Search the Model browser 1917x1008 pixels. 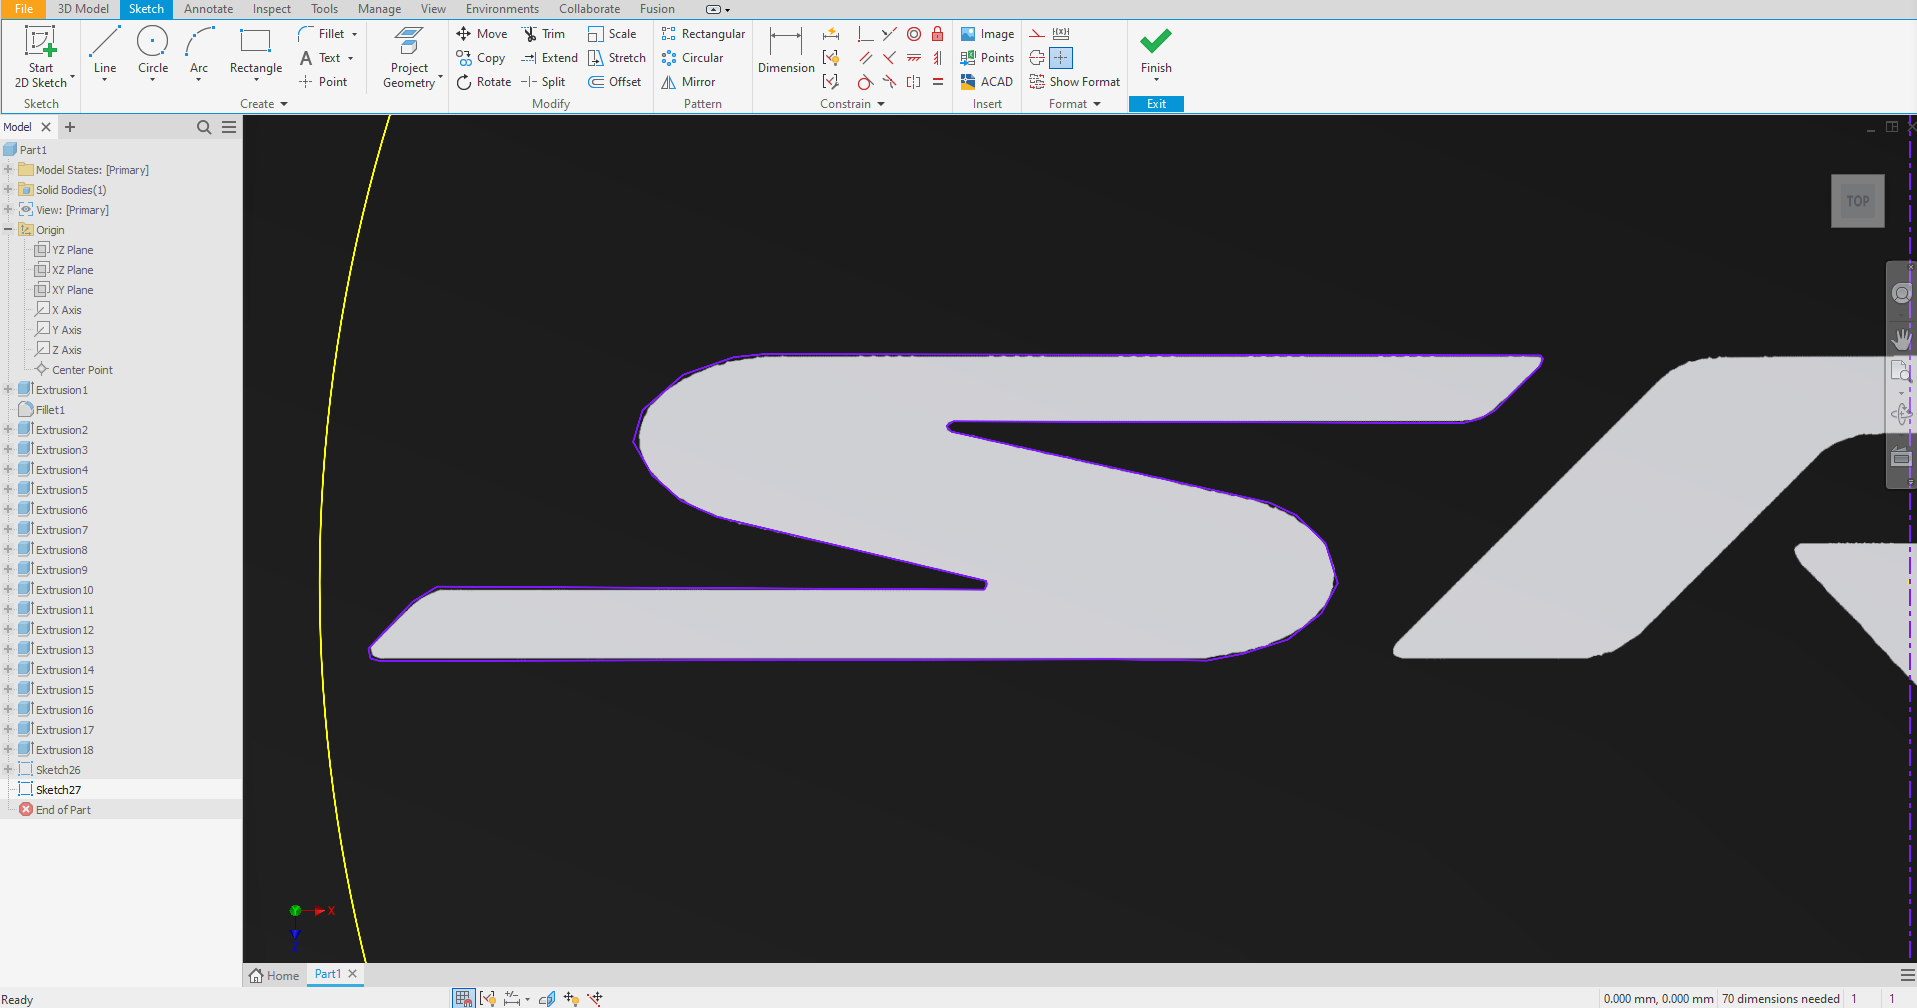pos(204,127)
